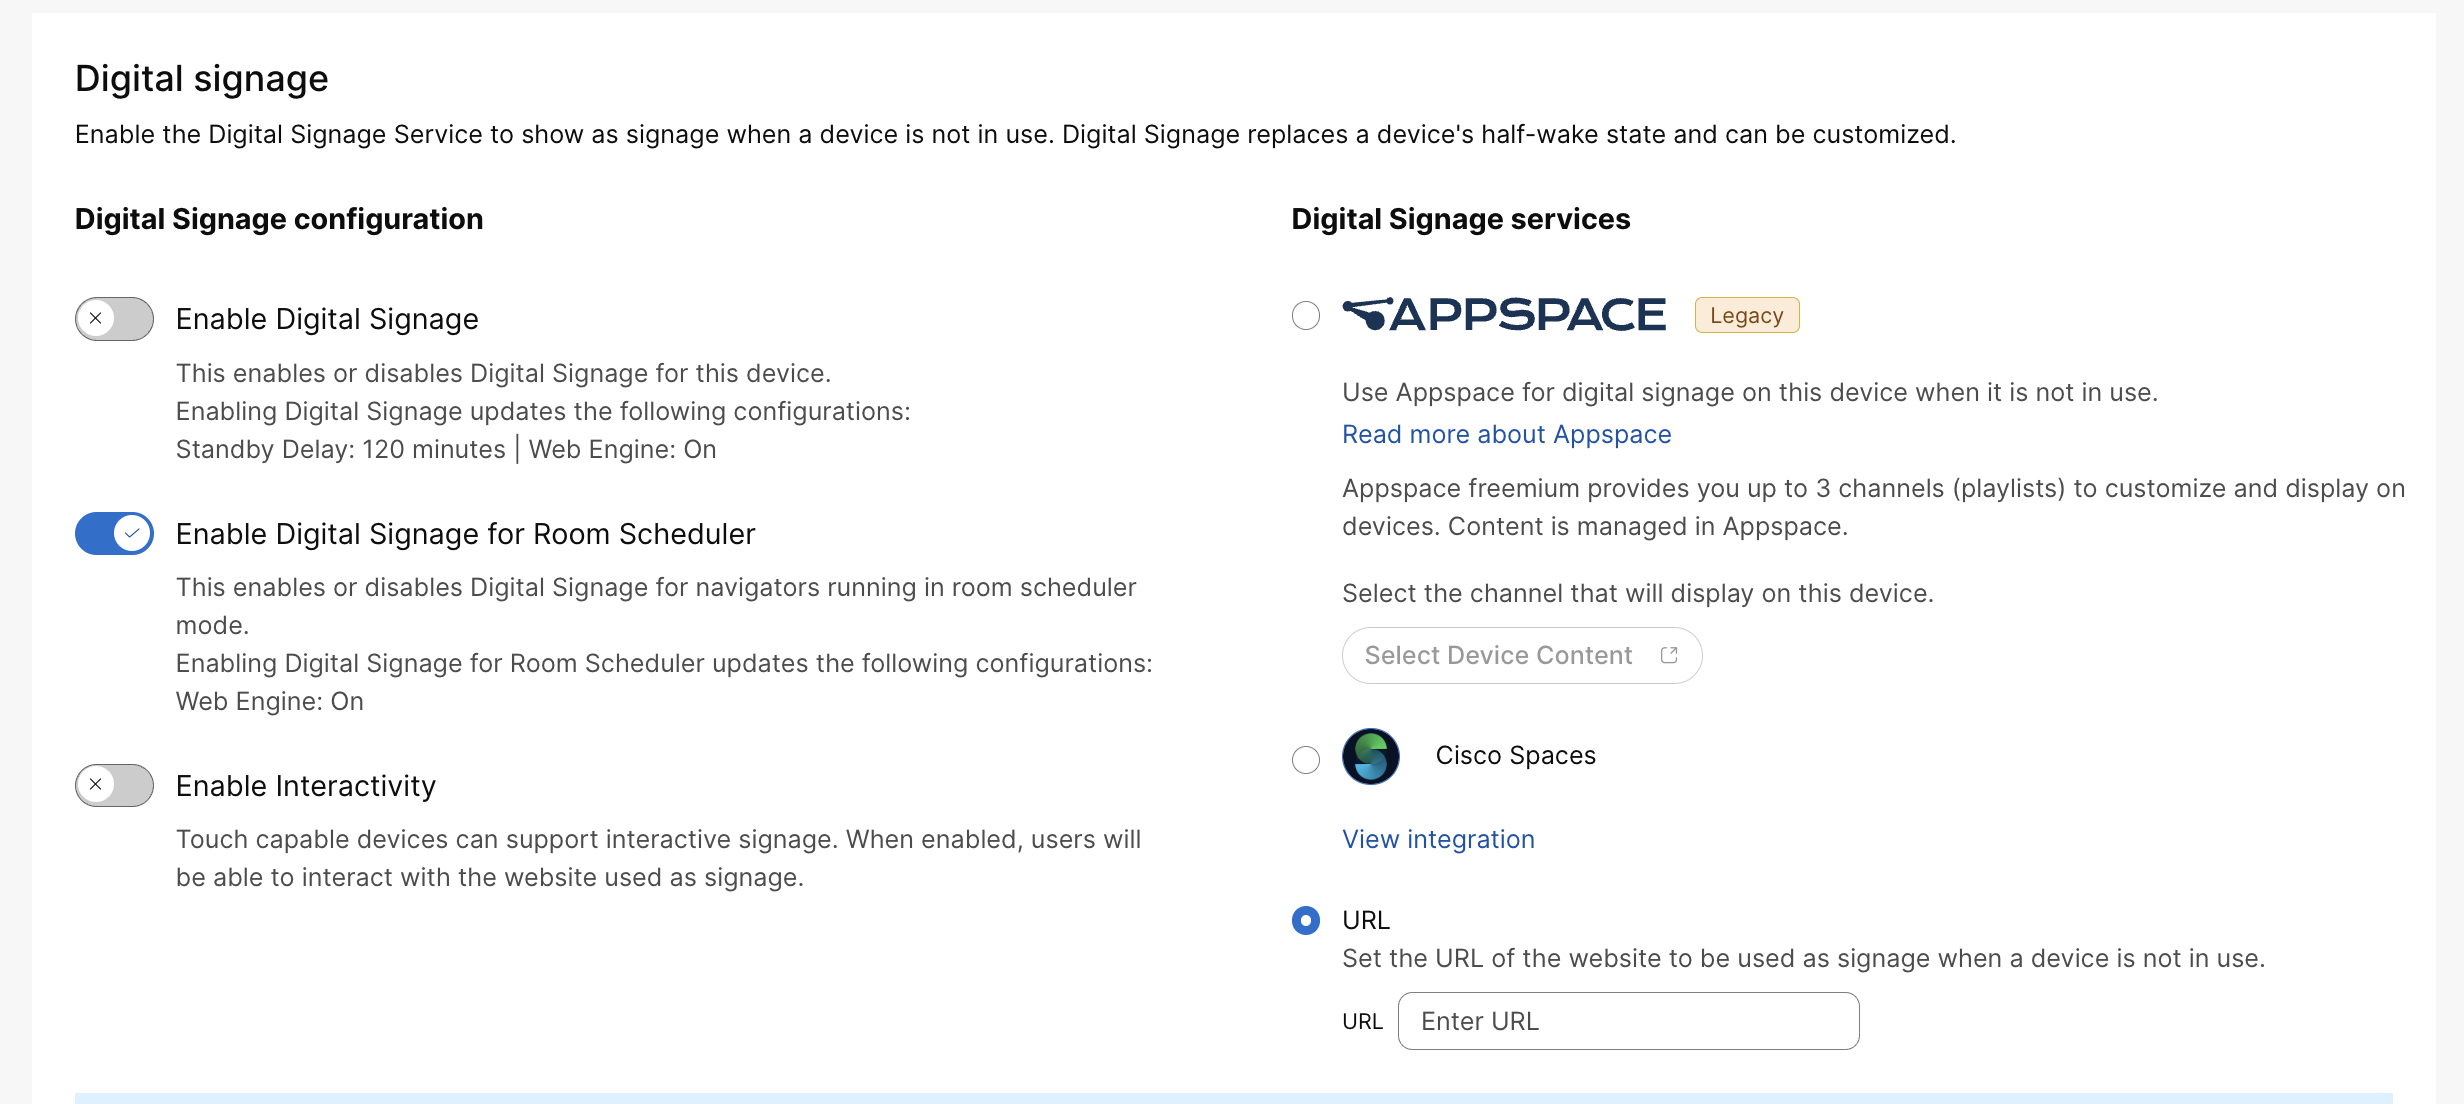
Task: Select the Cisco Spaces radio button
Action: click(x=1305, y=760)
